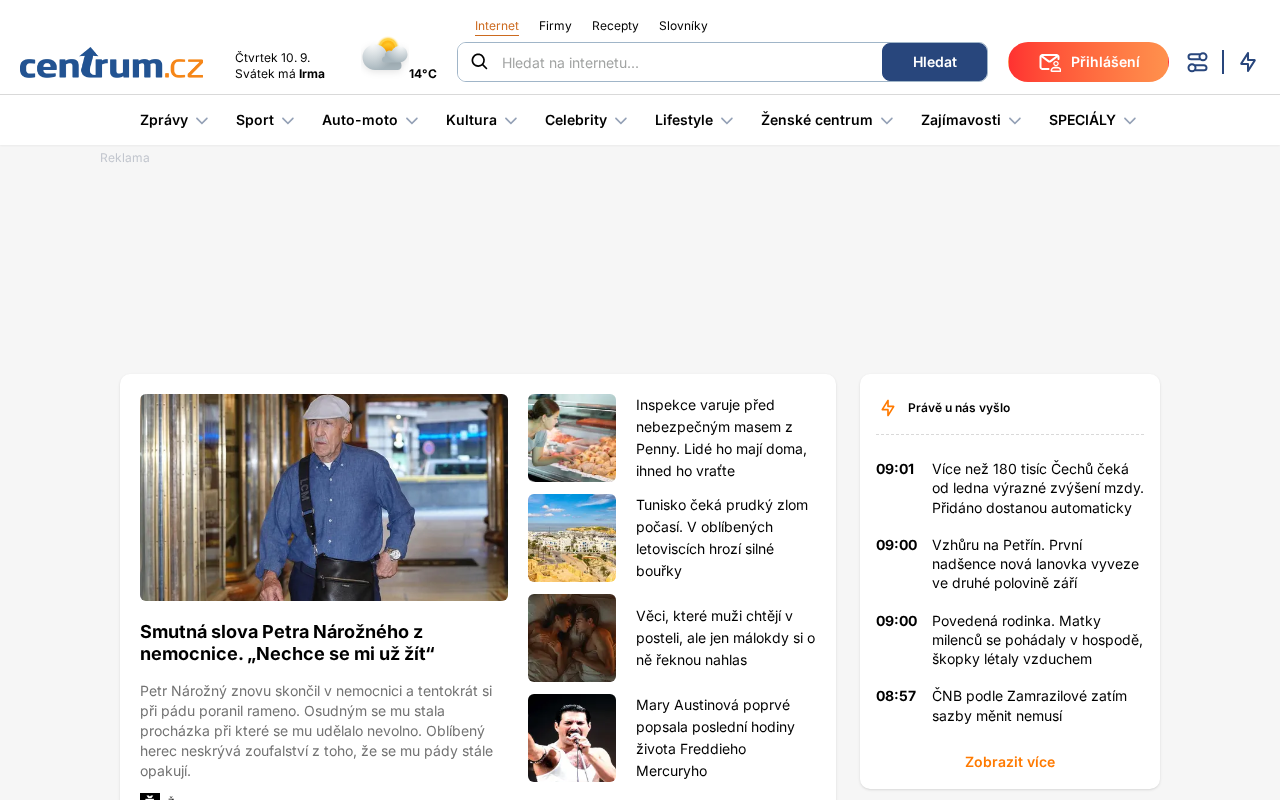Click the Zobrazit více link

1010,762
